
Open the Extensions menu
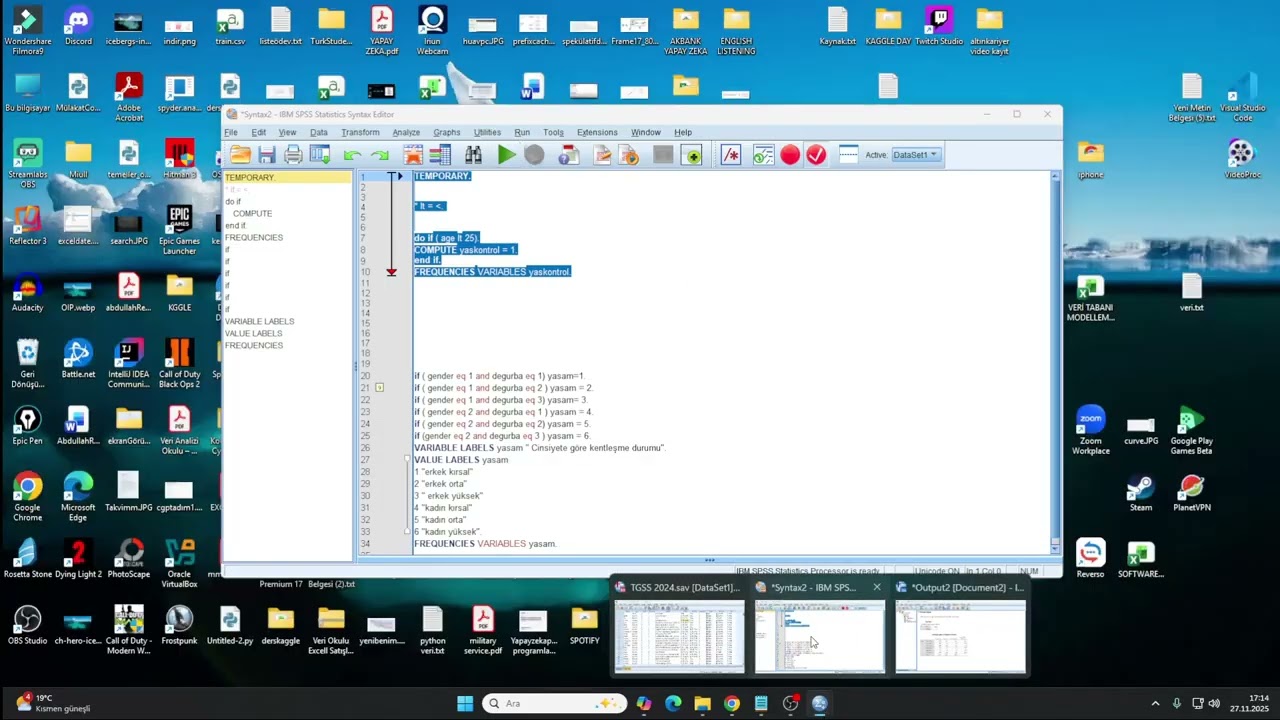(597, 132)
